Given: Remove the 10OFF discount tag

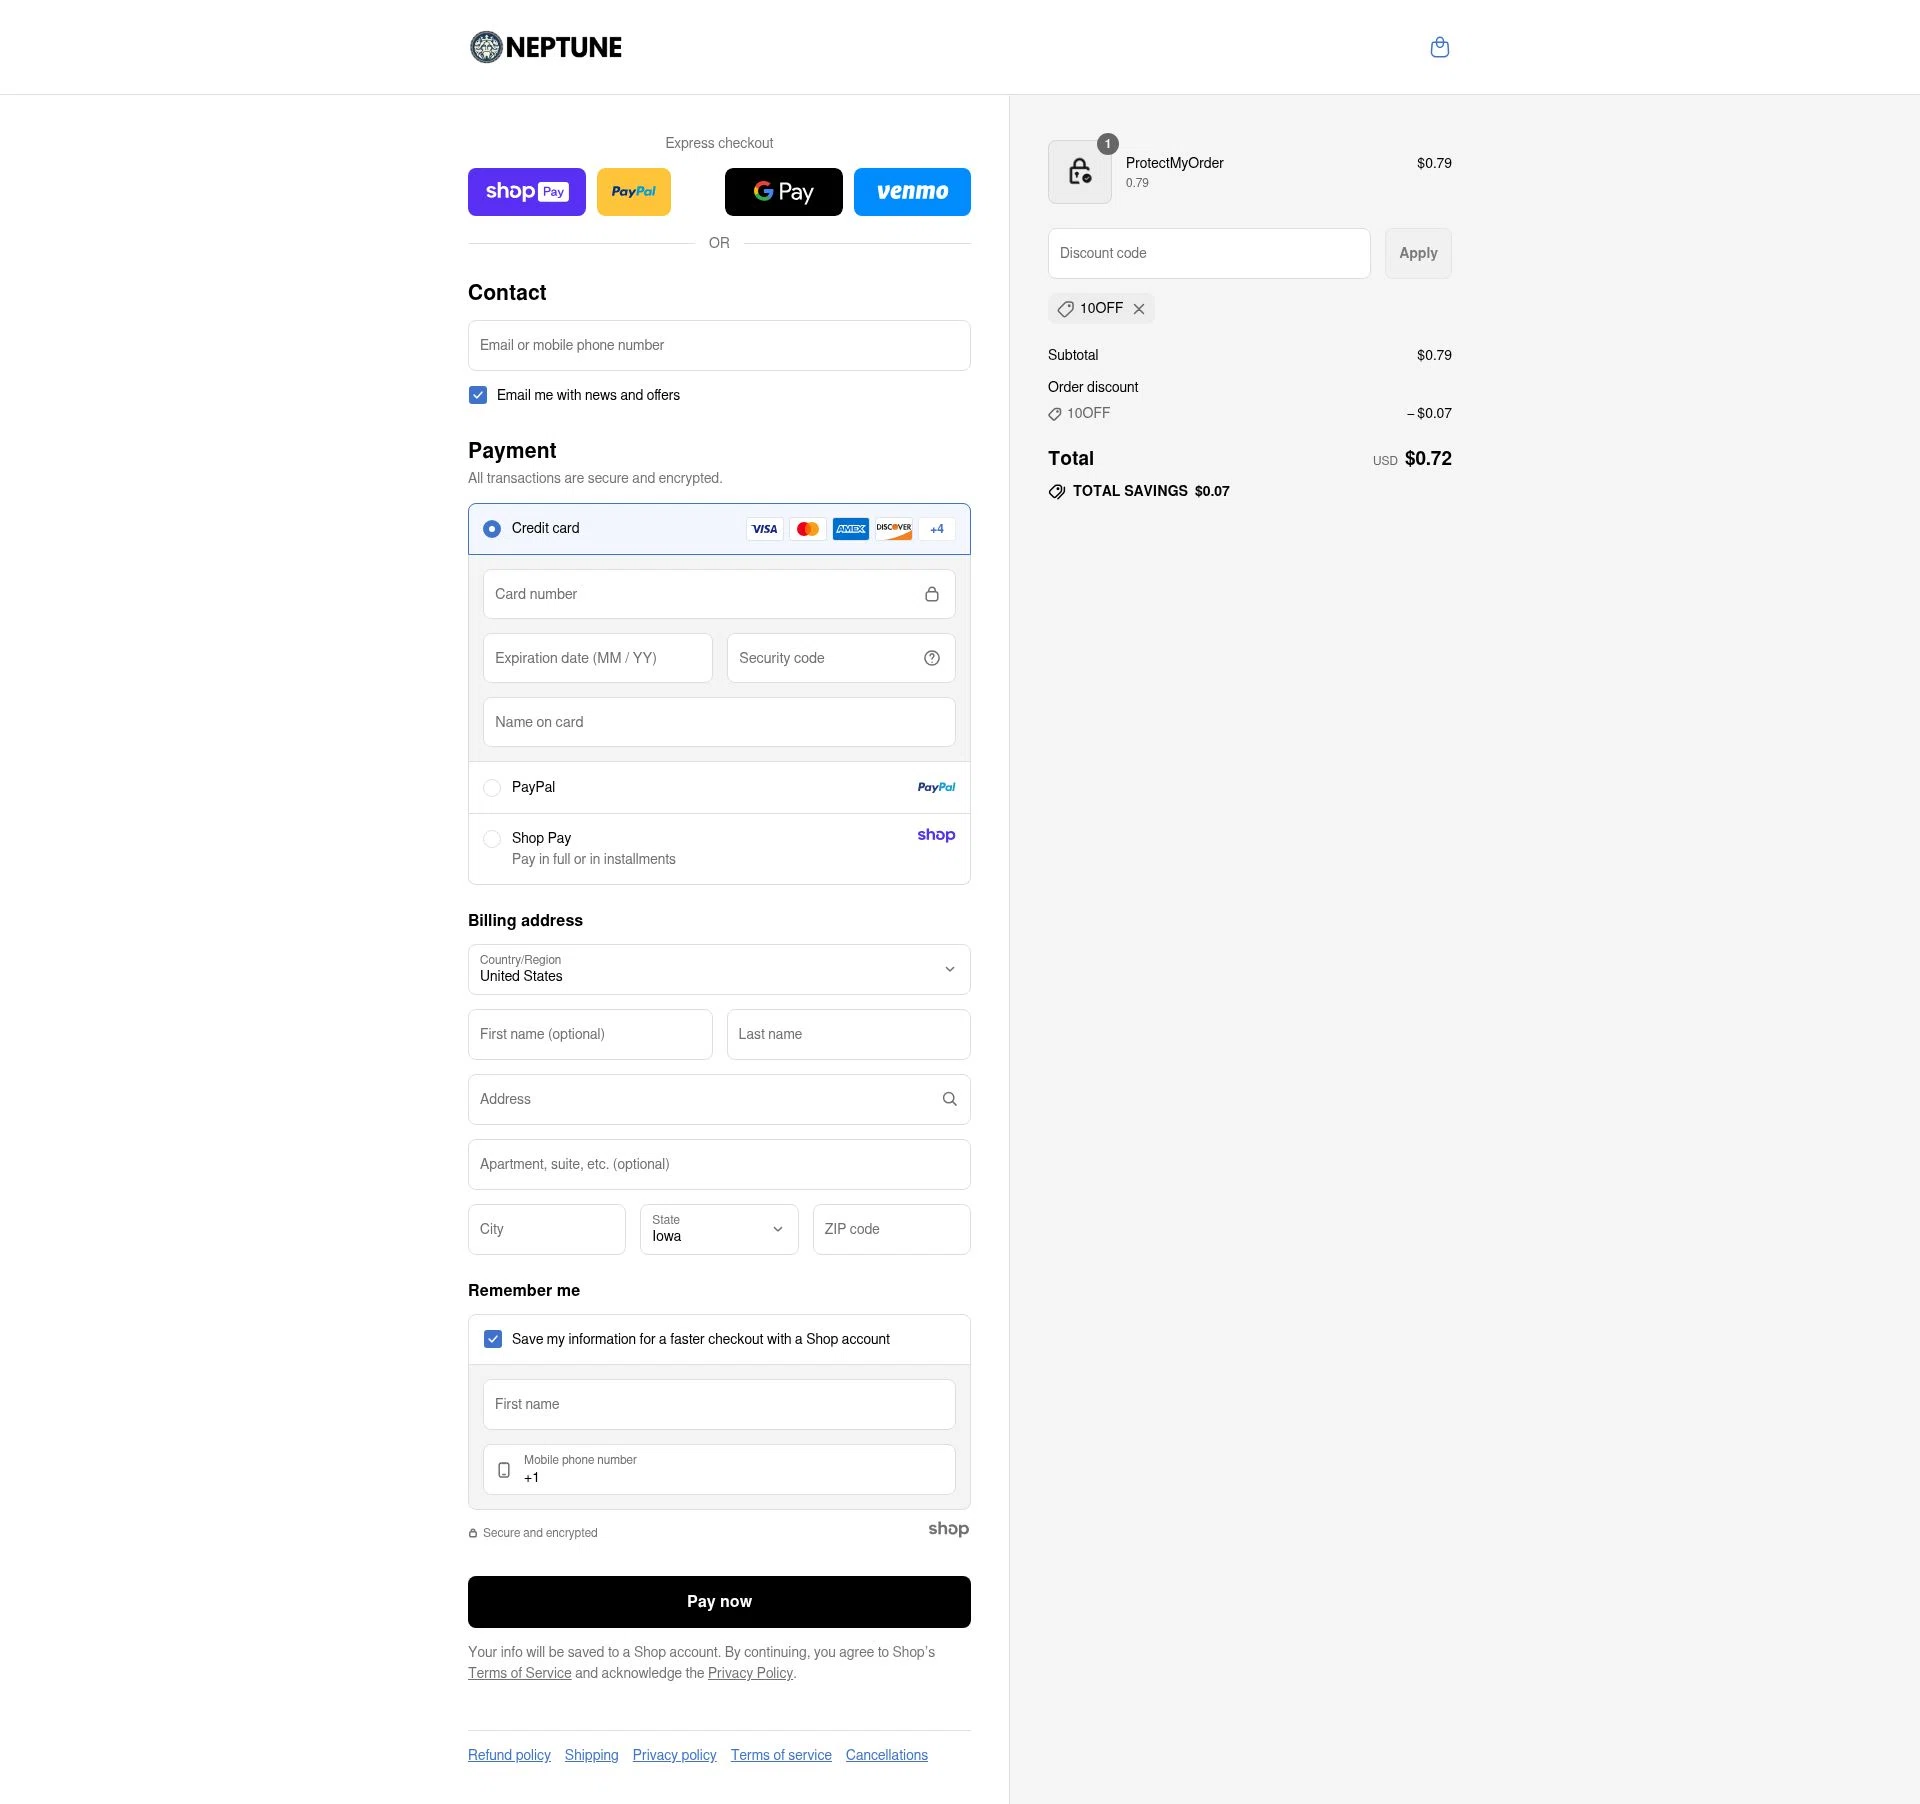Looking at the screenshot, I should 1139,308.
